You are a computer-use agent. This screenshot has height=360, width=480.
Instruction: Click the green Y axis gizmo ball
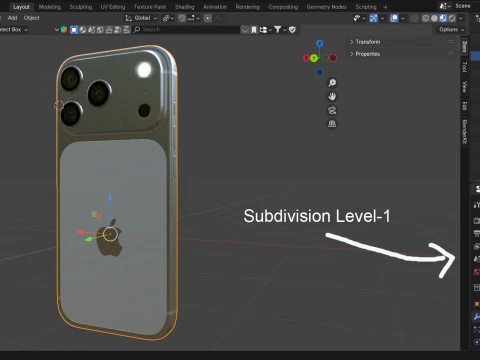314,58
